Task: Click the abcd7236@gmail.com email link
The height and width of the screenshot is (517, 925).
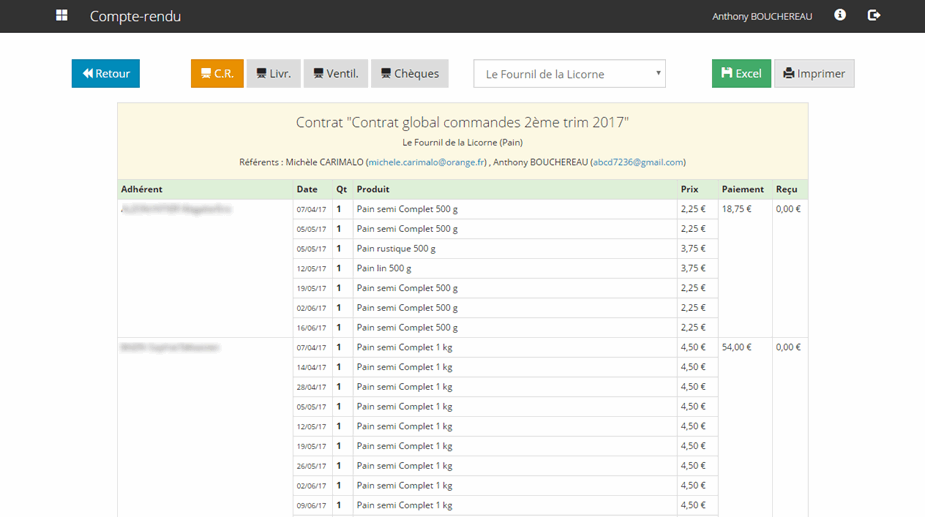Action: 638,162
